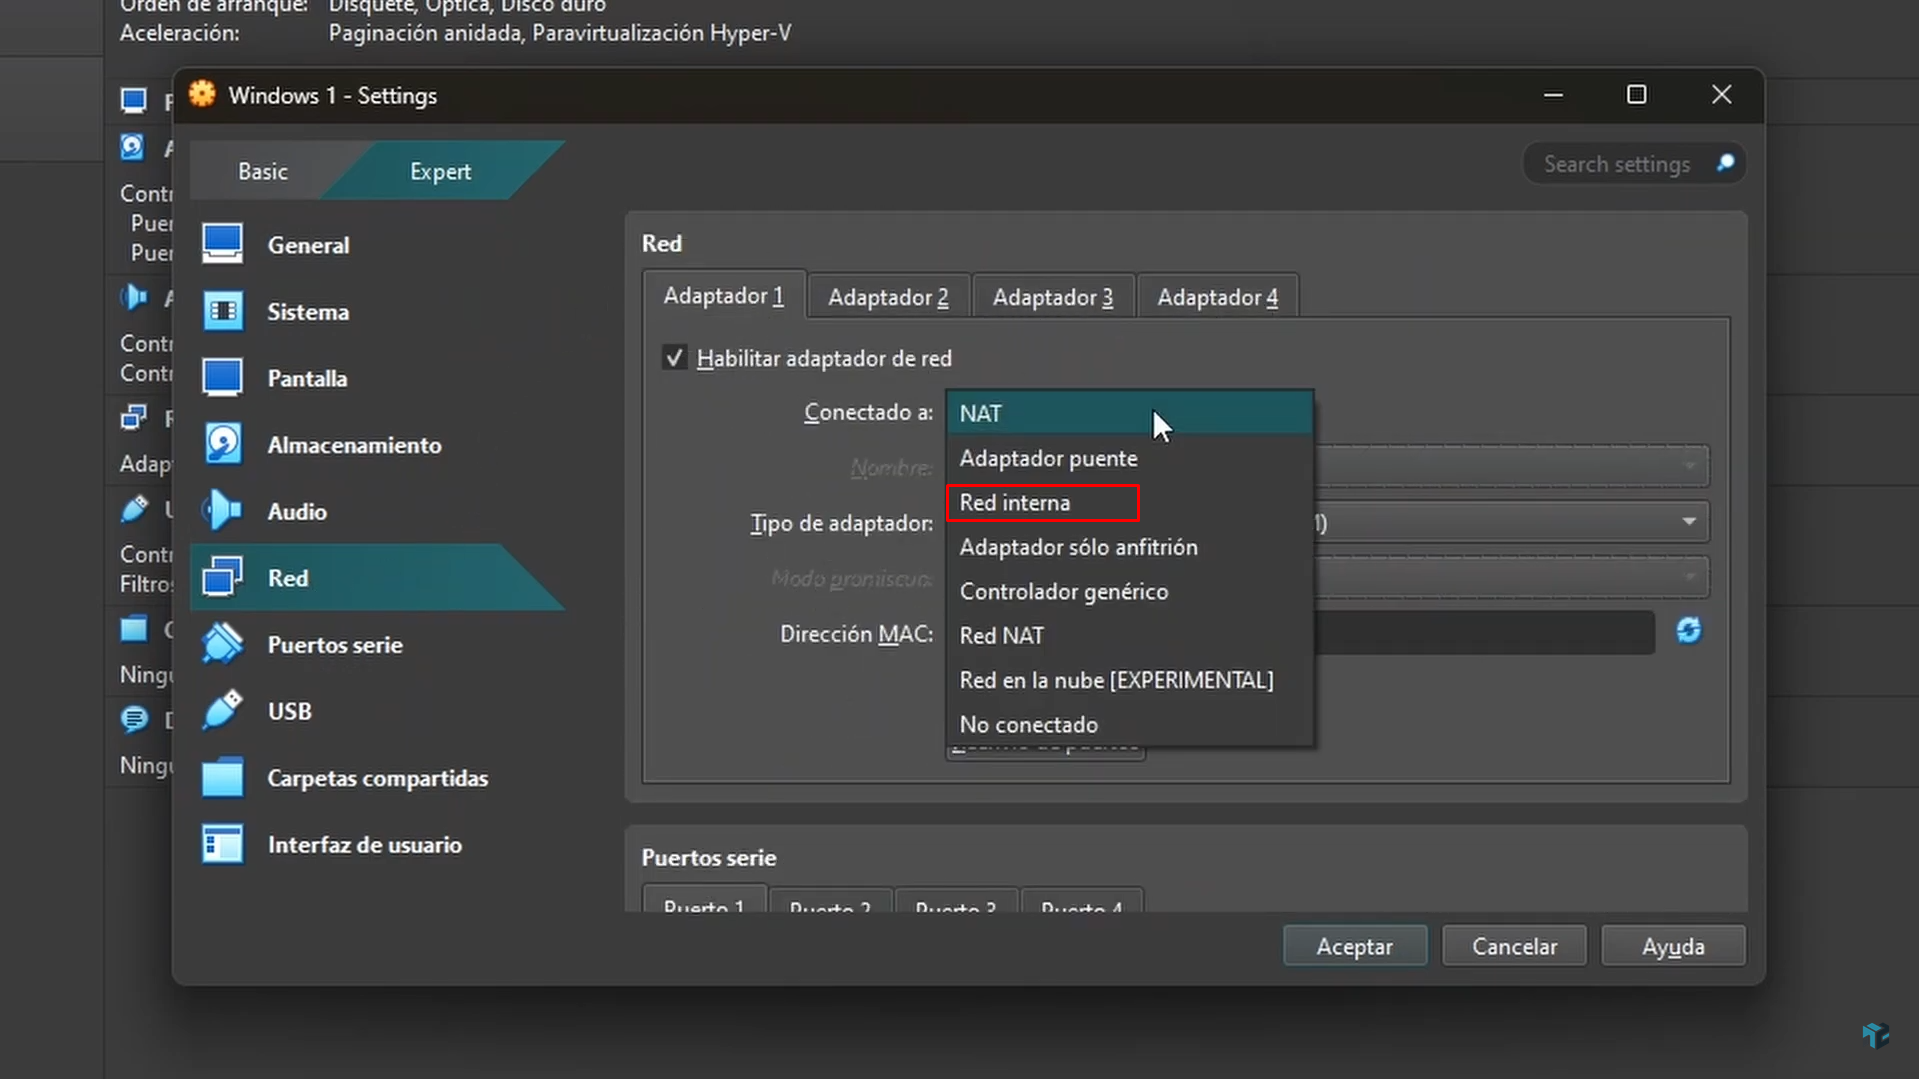Open the Adaptador 4 tab
Image resolution: width=1919 pixels, height=1079 pixels.
click(x=1217, y=296)
